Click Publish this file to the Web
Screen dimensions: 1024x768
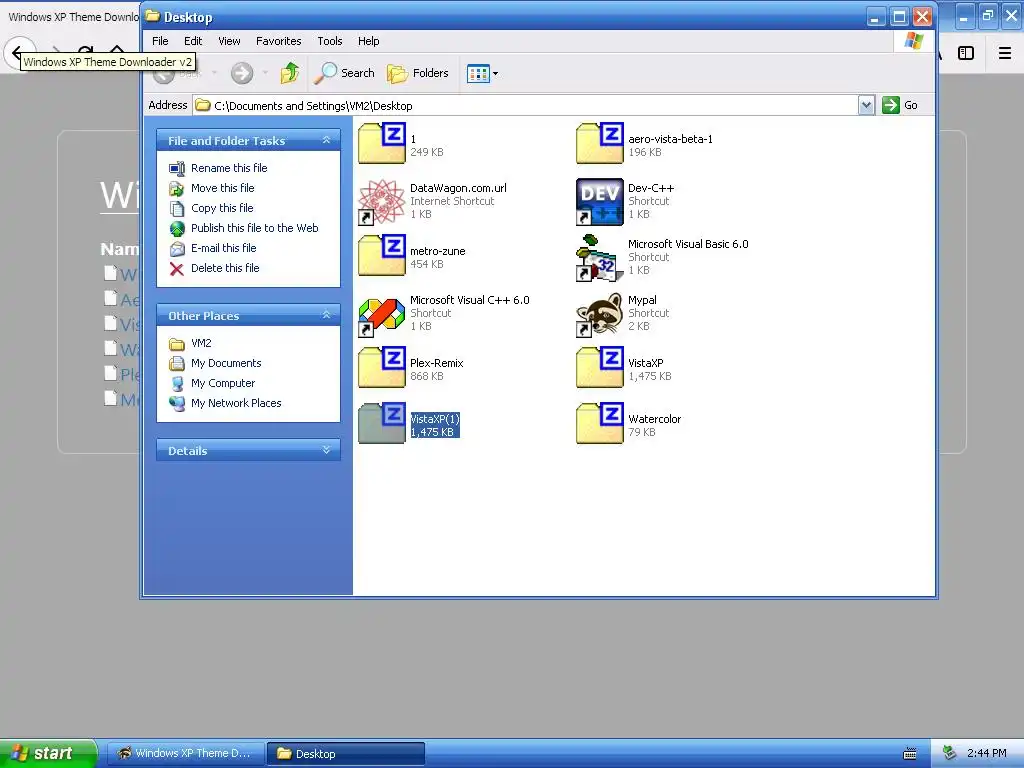pyautogui.click(x=255, y=228)
